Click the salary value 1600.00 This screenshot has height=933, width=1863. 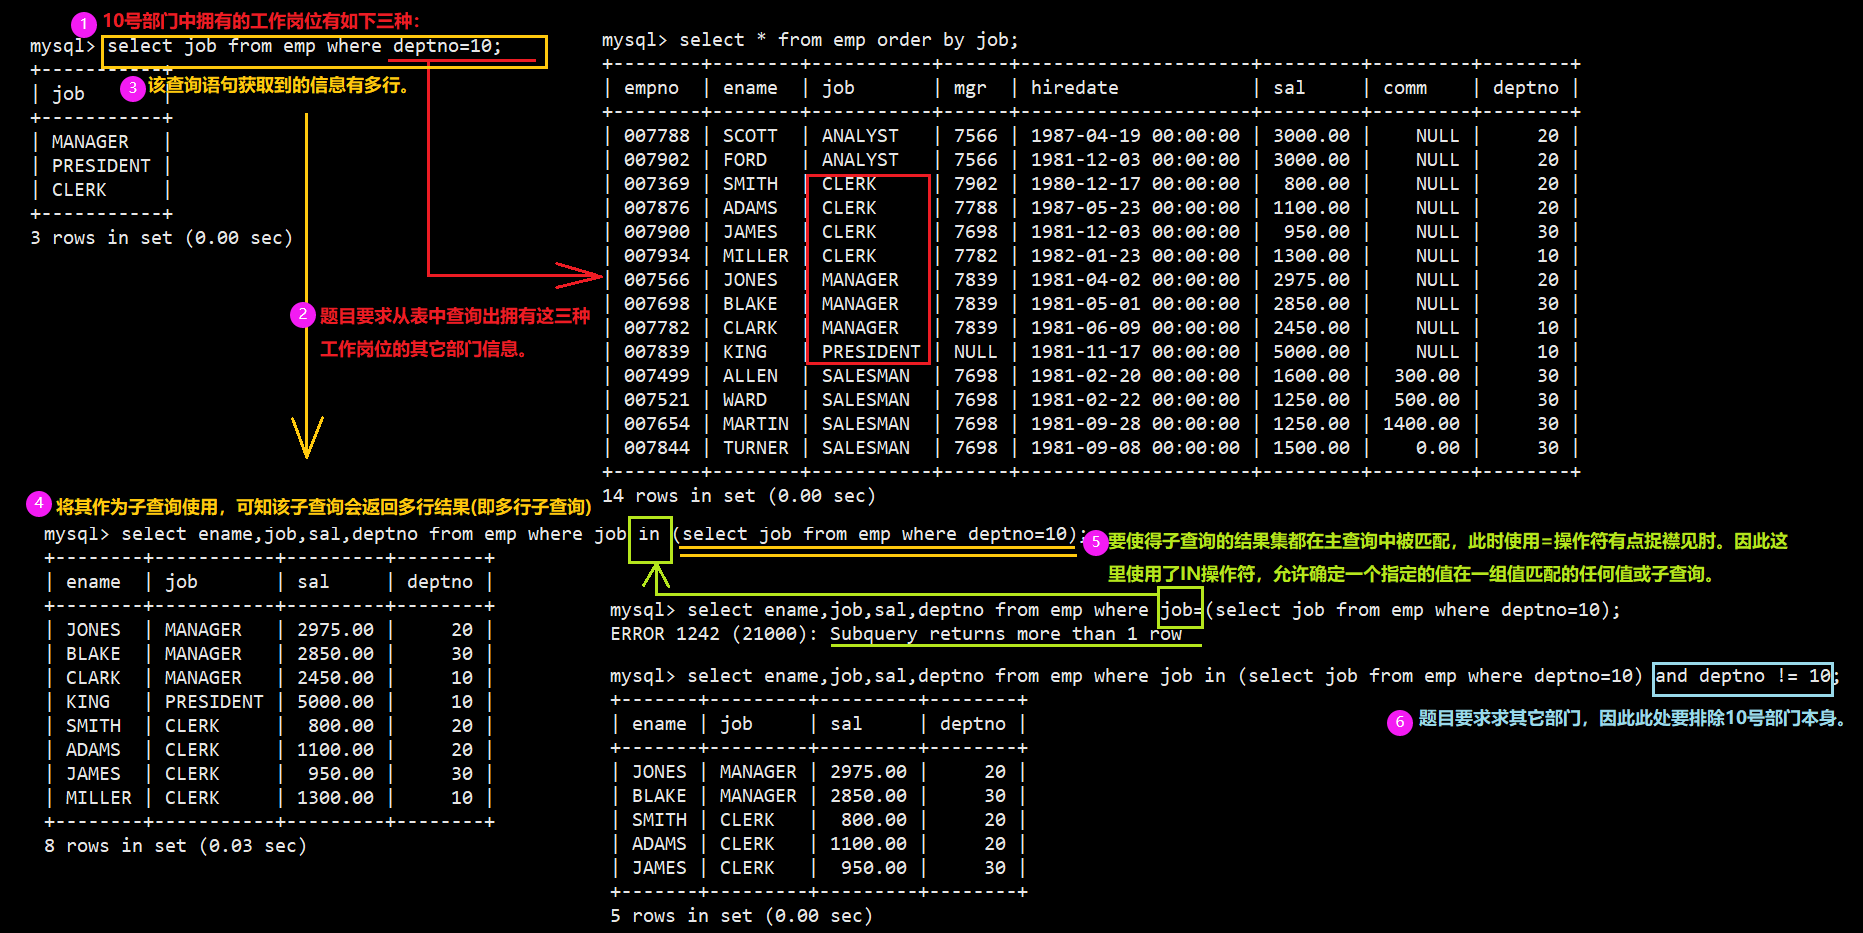tap(1311, 376)
